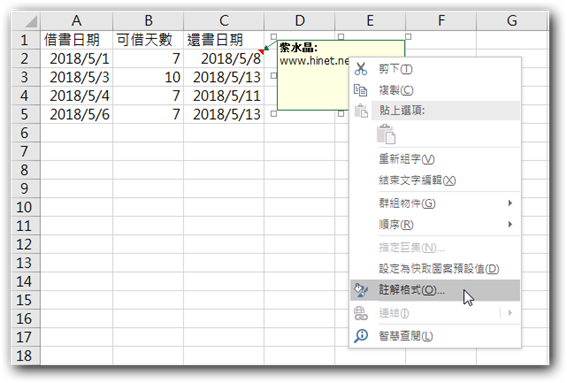Select column C header
Screen dimensions: 567x383
224,21
